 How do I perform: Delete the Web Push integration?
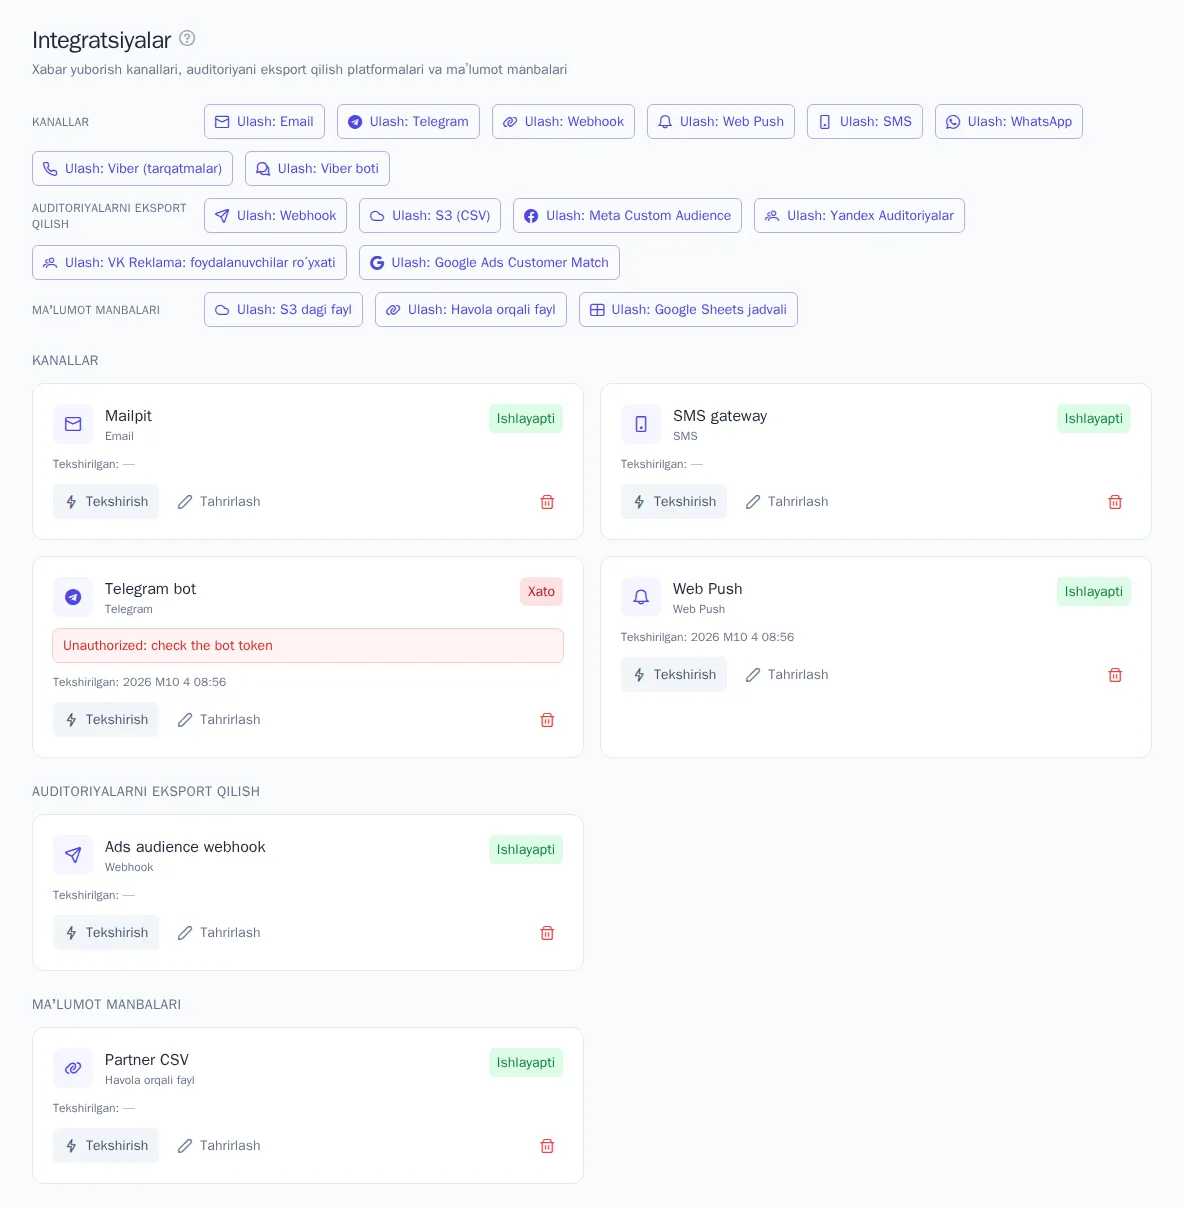[1115, 675]
